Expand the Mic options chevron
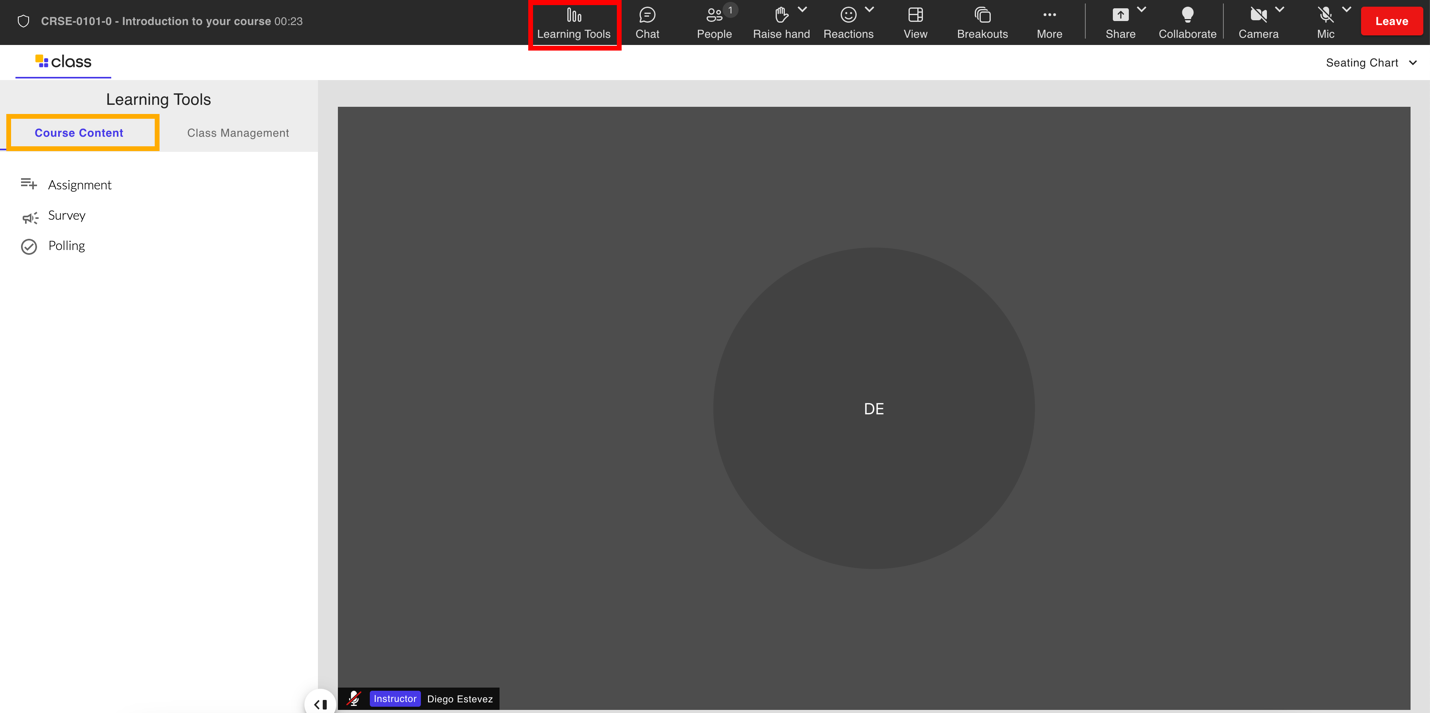The width and height of the screenshot is (1430, 715). click(1347, 10)
